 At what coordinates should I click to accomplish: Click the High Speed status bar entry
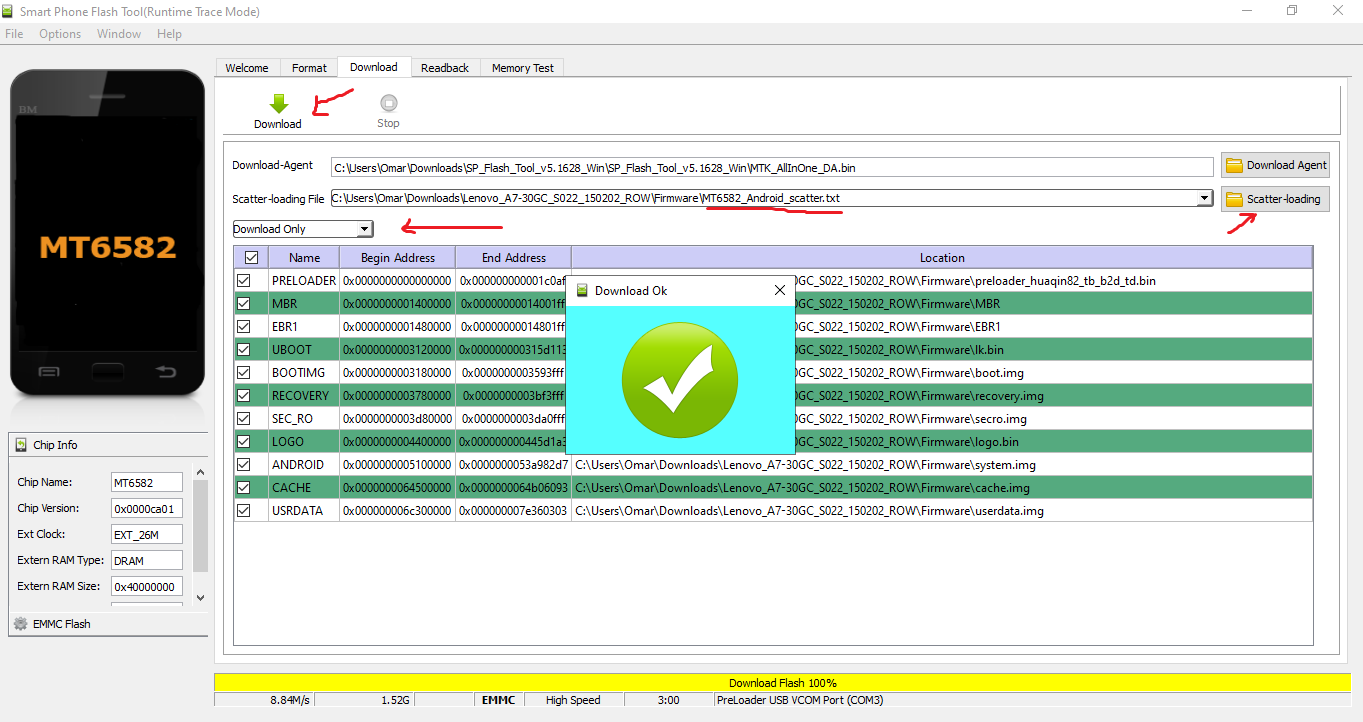click(x=573, y=700)
